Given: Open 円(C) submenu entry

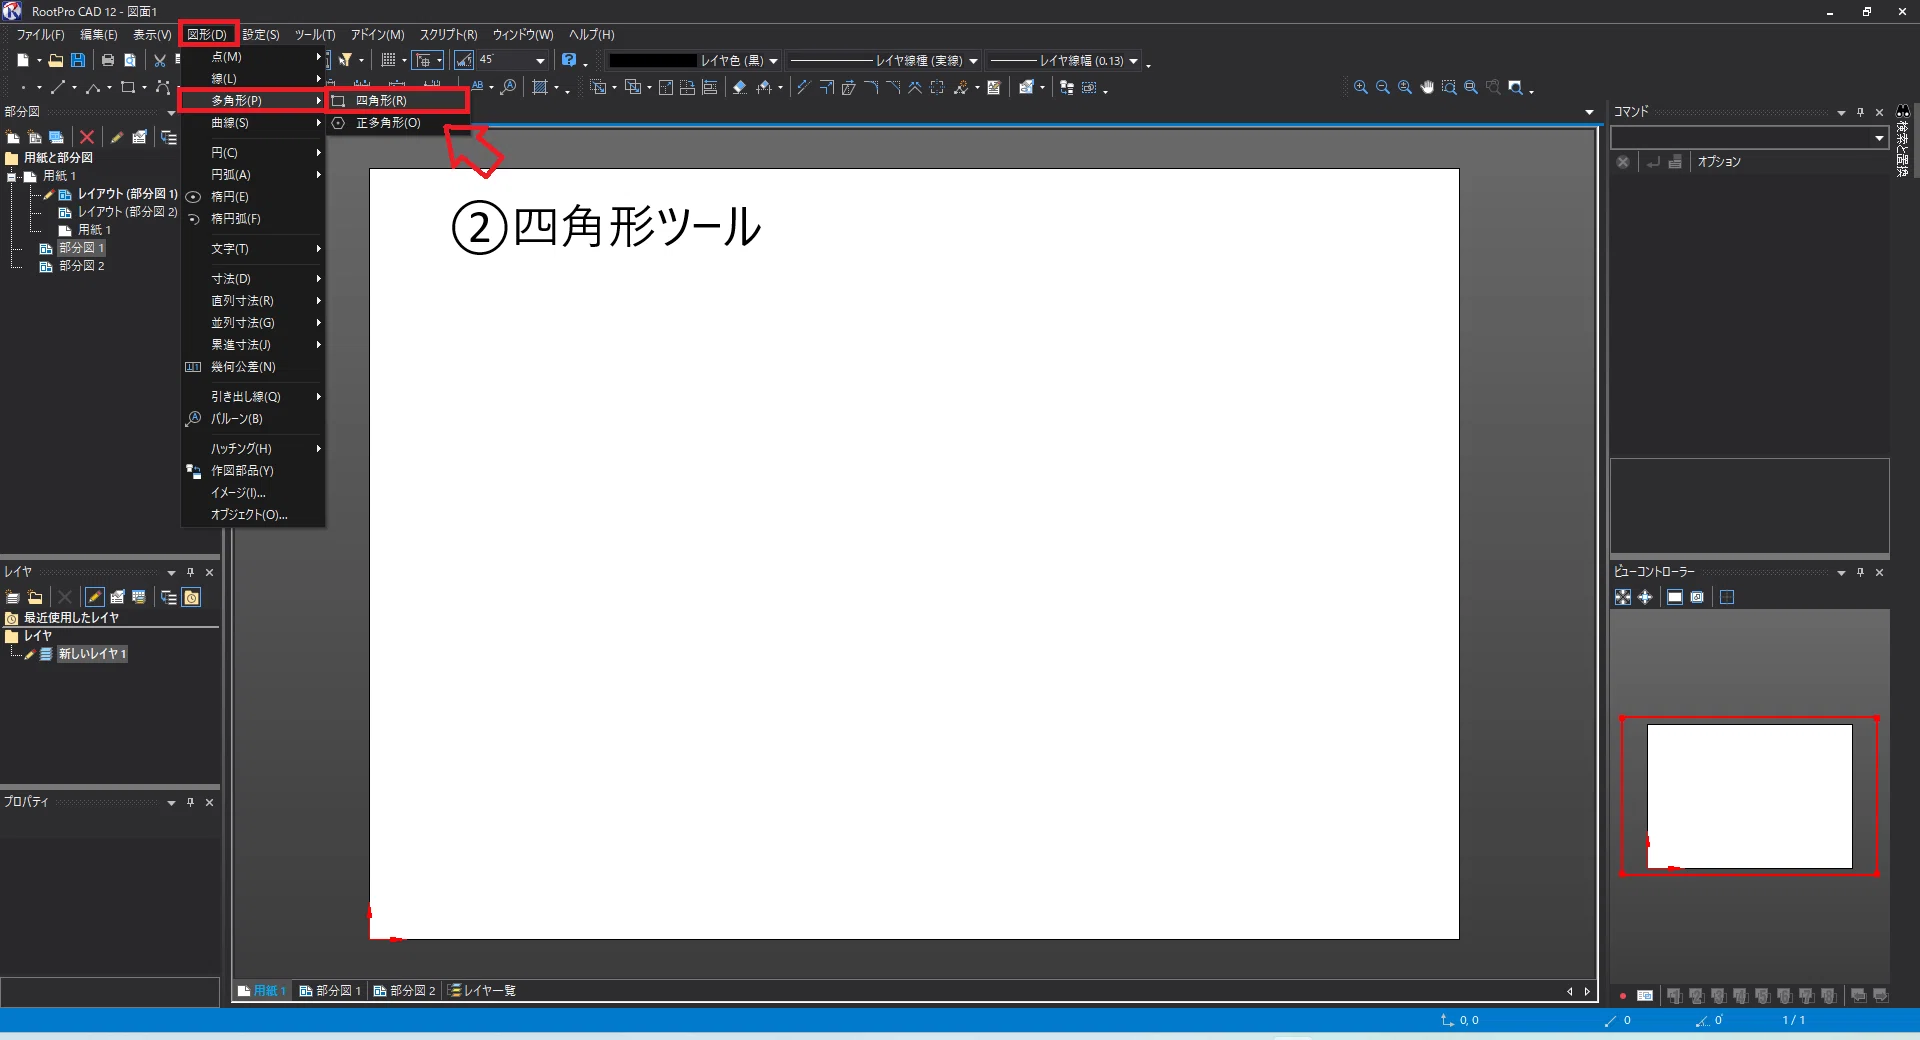Looking at the screenshot, I should click(253, 153).
